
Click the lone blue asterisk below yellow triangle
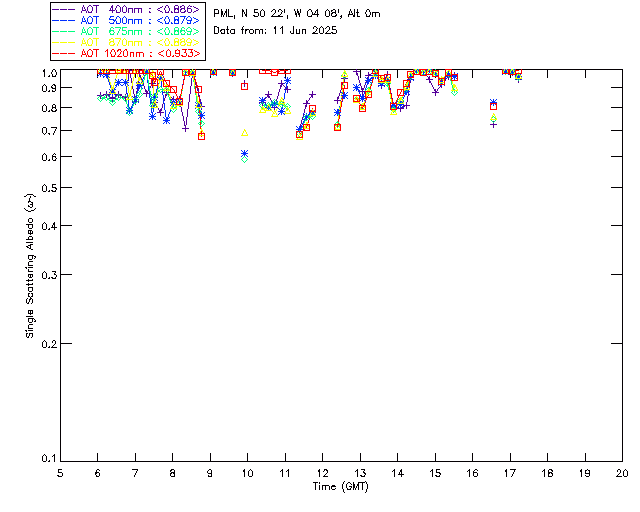[x=245, y=154]
